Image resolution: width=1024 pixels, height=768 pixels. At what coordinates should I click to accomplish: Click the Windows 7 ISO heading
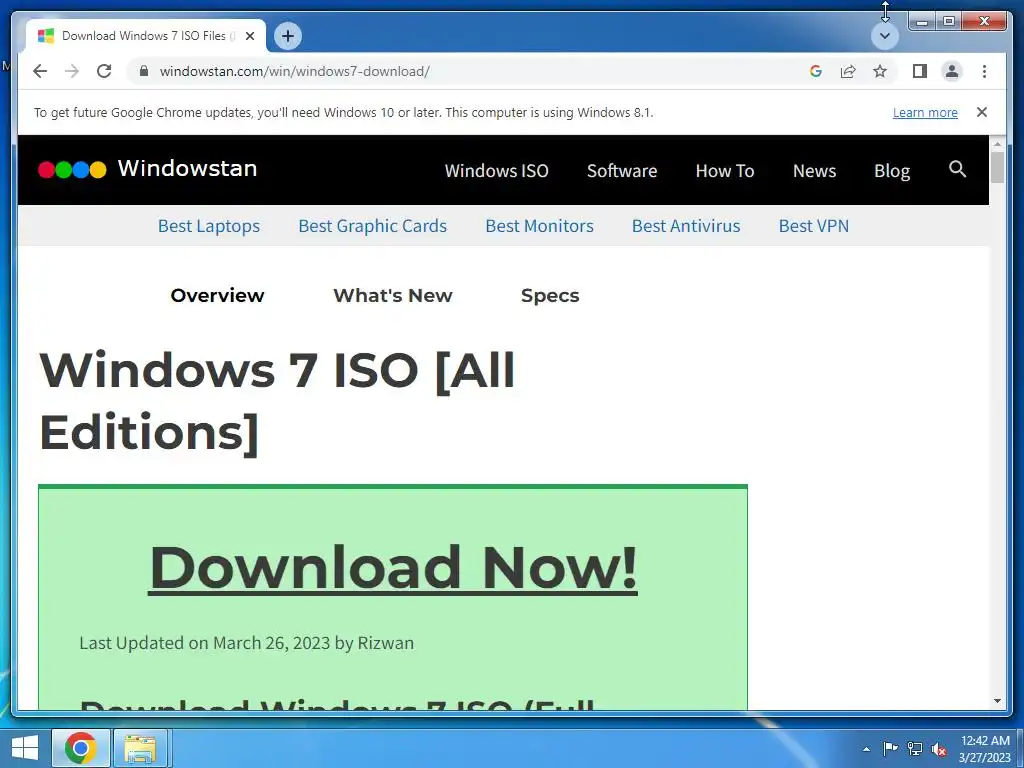(x=277, y=401)
